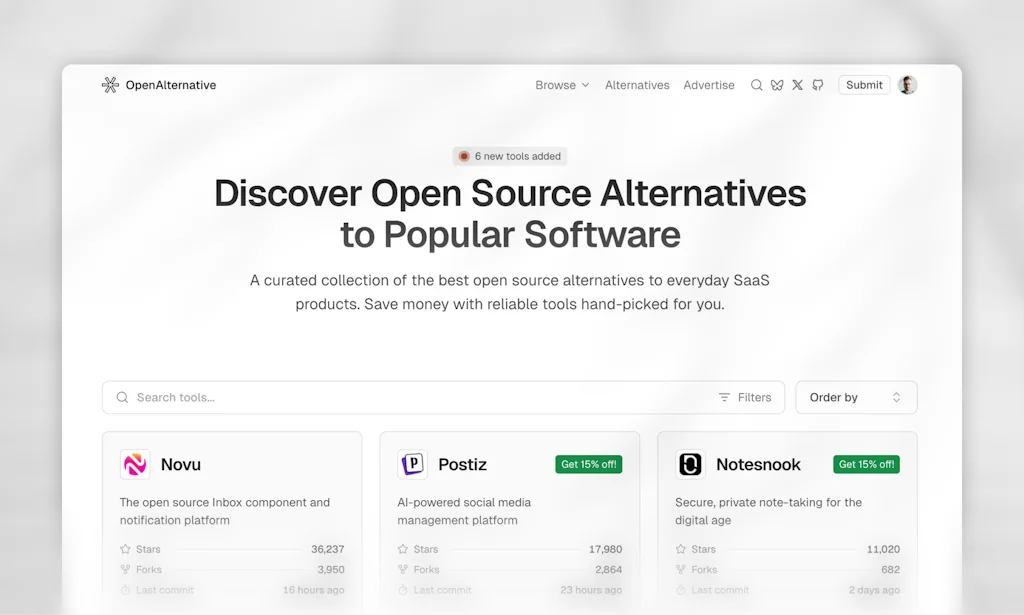Select the Alternatives menu item
1024x615 pixels.
click(x=637, y=85)
